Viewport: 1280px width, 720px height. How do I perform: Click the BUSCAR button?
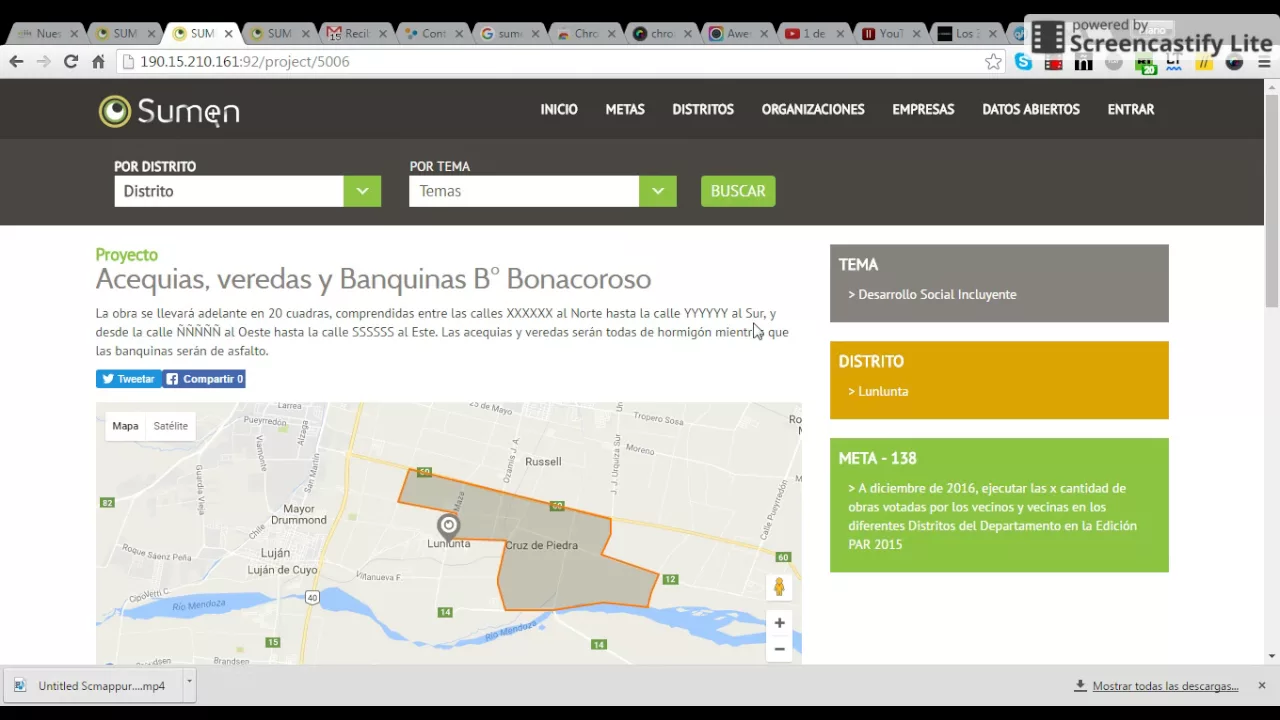click(x=738, y=191)
